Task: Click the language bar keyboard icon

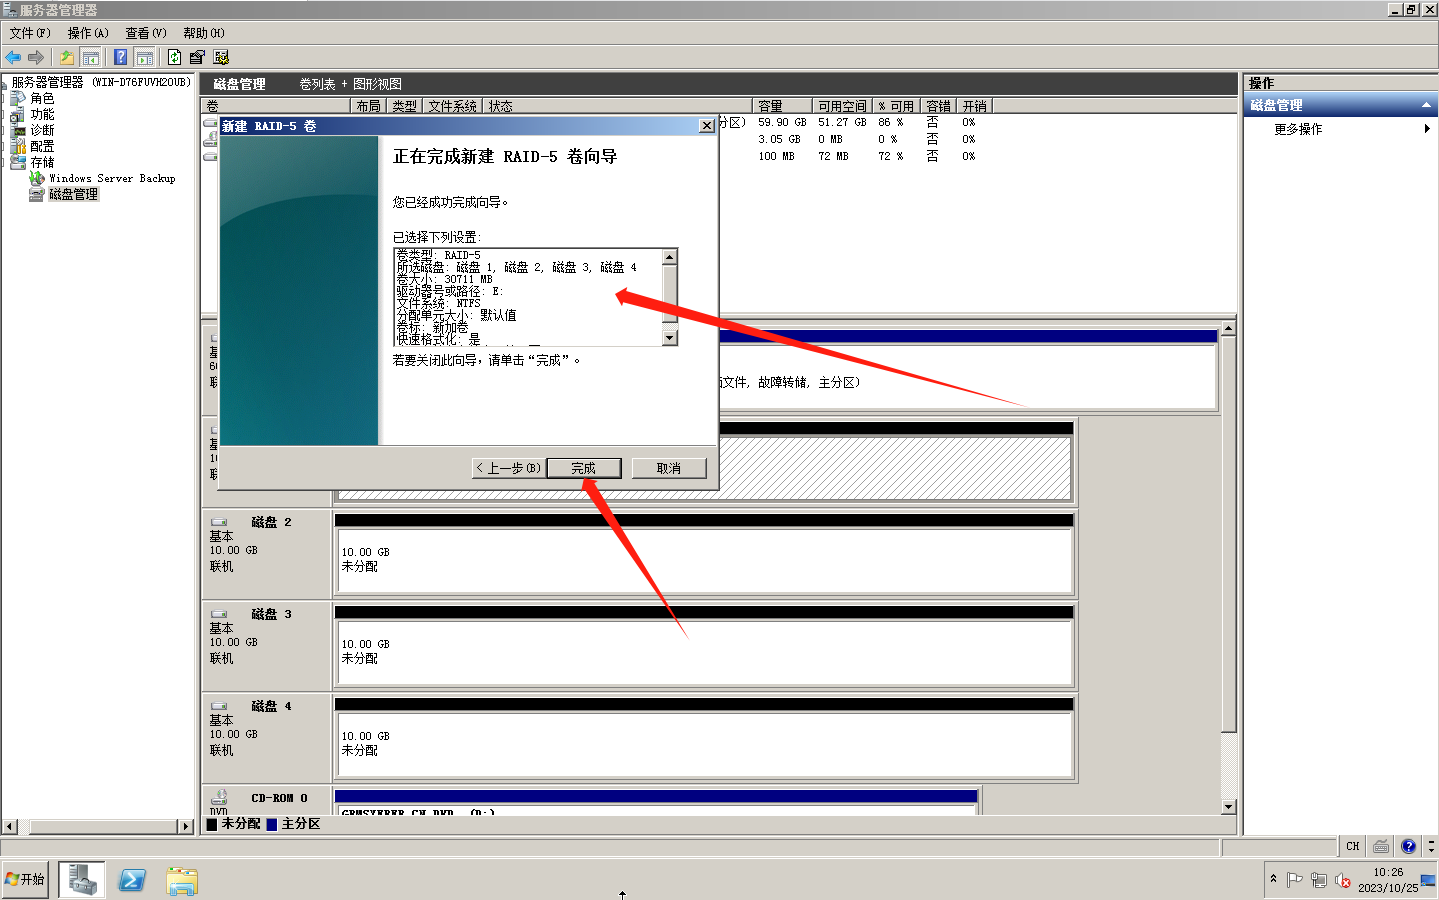Action: pos(1381,846)
